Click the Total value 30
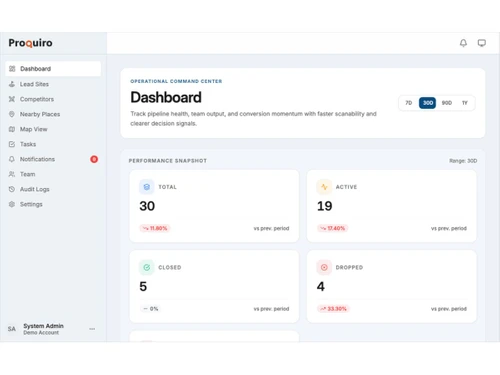 (147, 206)
